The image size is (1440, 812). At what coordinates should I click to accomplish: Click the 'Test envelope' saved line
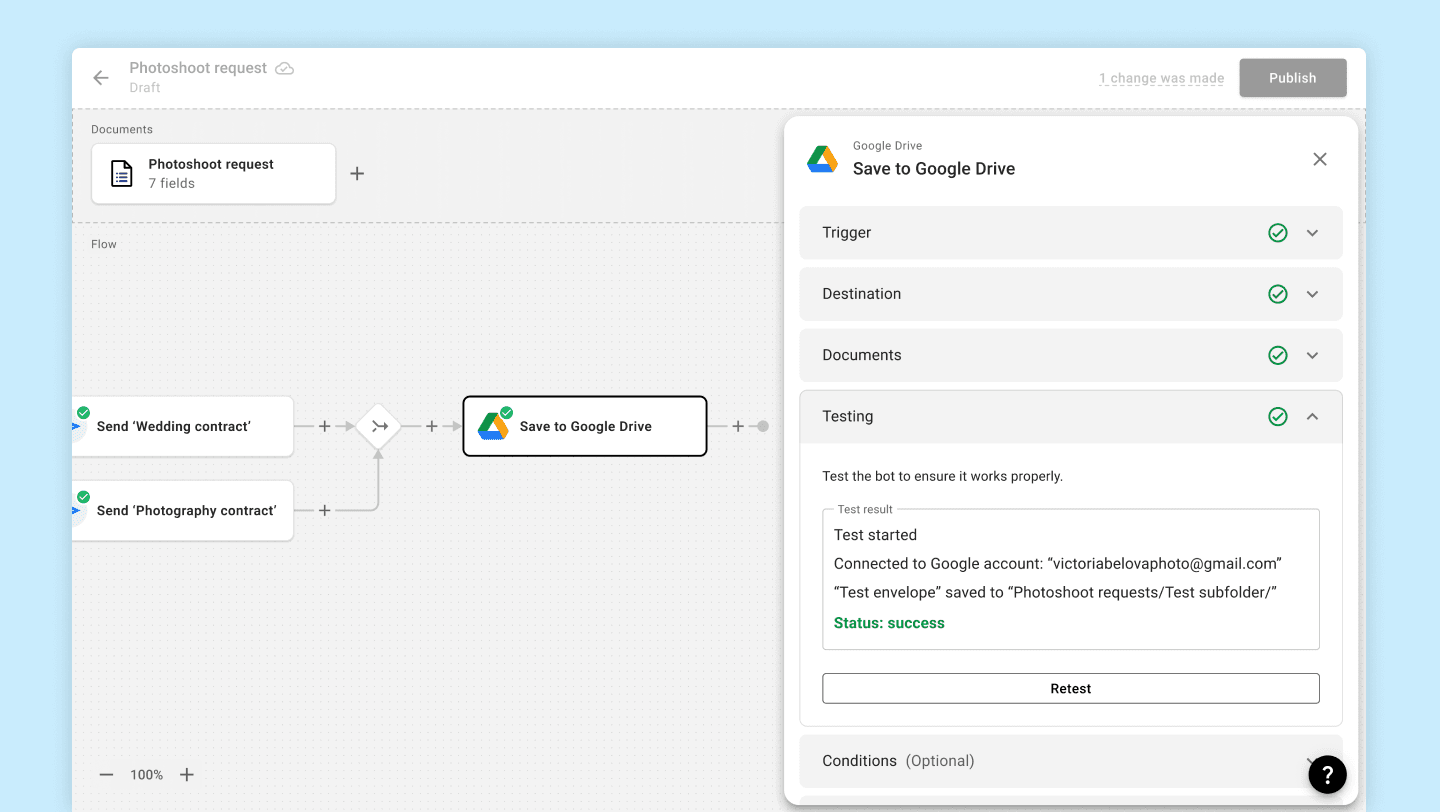[x=1055, y=593]
